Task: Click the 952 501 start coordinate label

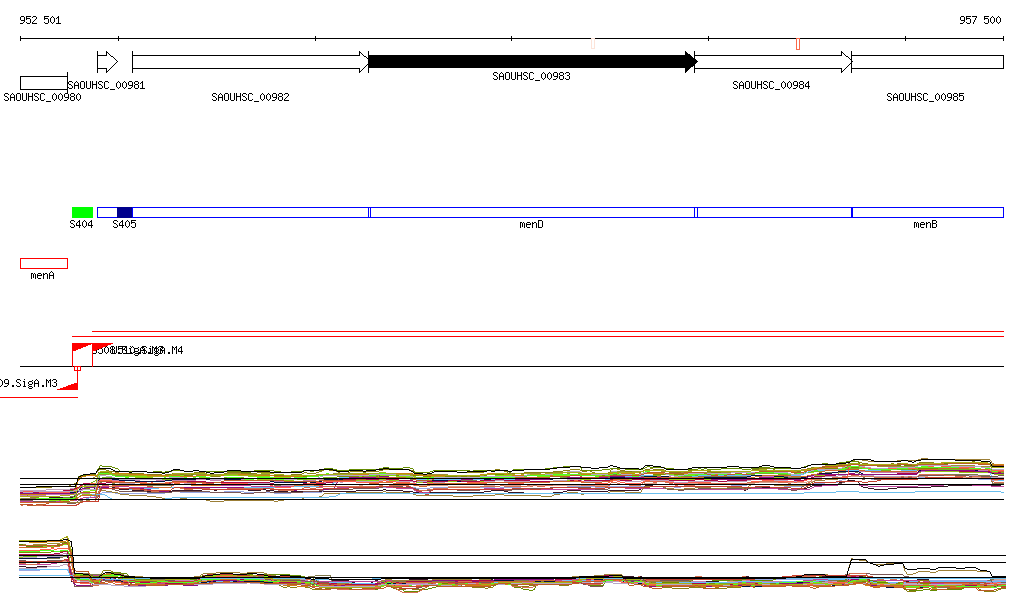Action: click(x=40, y=20)
